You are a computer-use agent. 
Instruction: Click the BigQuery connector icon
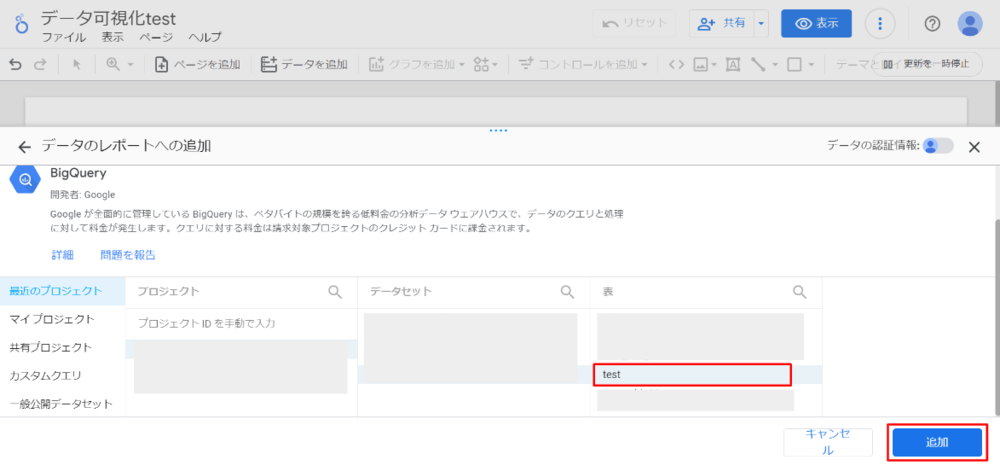25,180
